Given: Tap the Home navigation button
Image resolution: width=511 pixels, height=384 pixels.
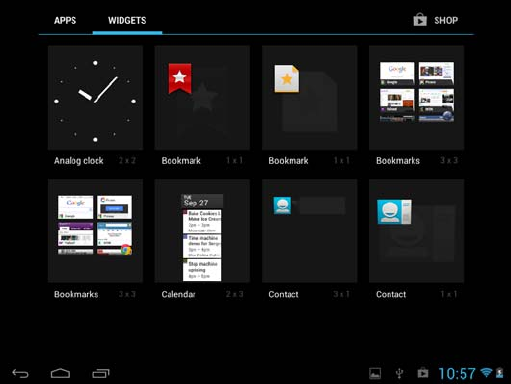Looking at the screenshot, I should tap(60, 373).
